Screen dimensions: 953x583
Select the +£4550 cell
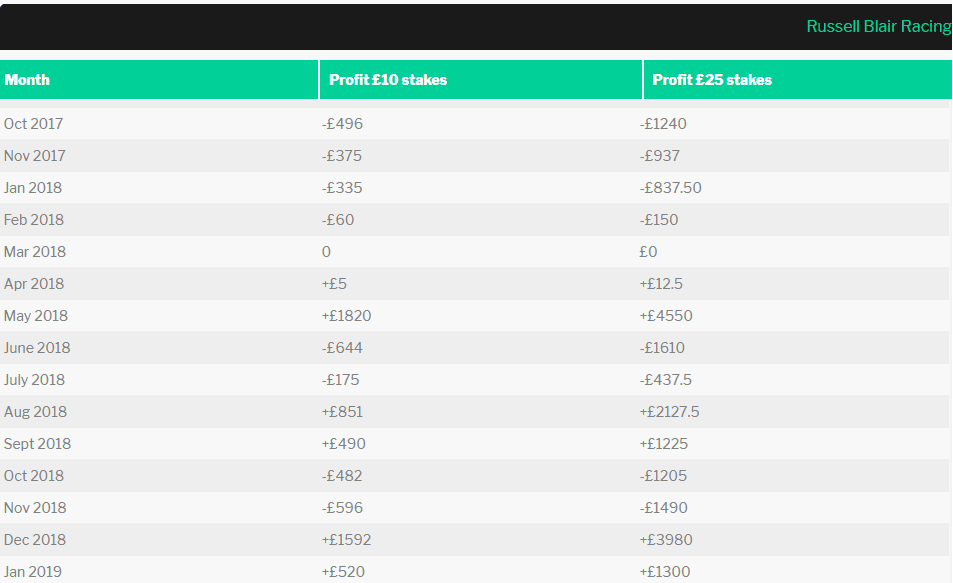(666, 316)
